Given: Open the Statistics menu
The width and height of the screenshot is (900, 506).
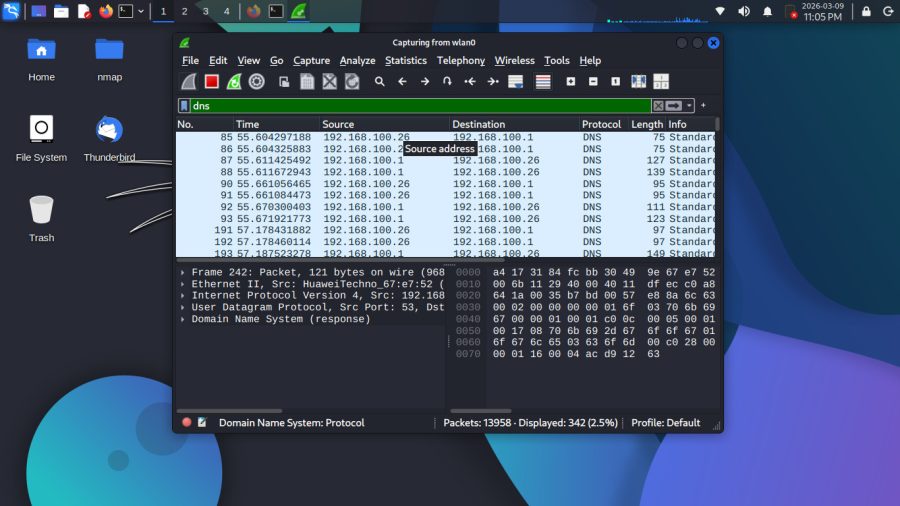Looking at the screenshot, I should (x=405, y=61).
